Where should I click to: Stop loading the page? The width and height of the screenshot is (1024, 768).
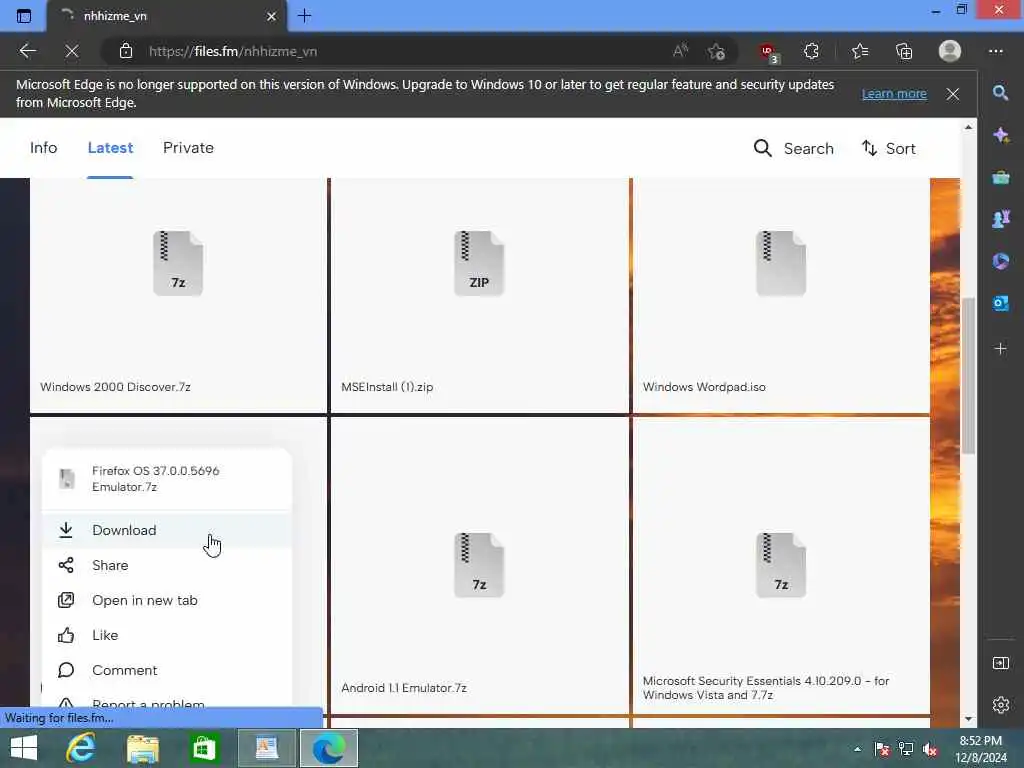pyautogui.click(x=72, y=51)
